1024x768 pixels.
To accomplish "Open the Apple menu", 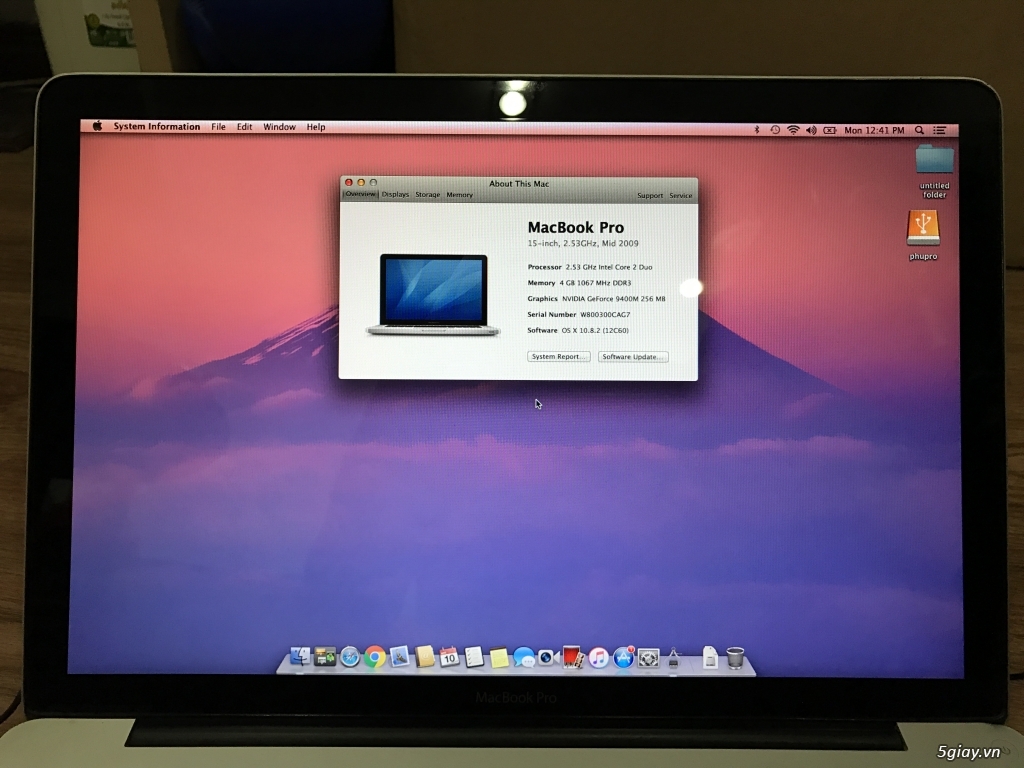I will coord(97,126).
